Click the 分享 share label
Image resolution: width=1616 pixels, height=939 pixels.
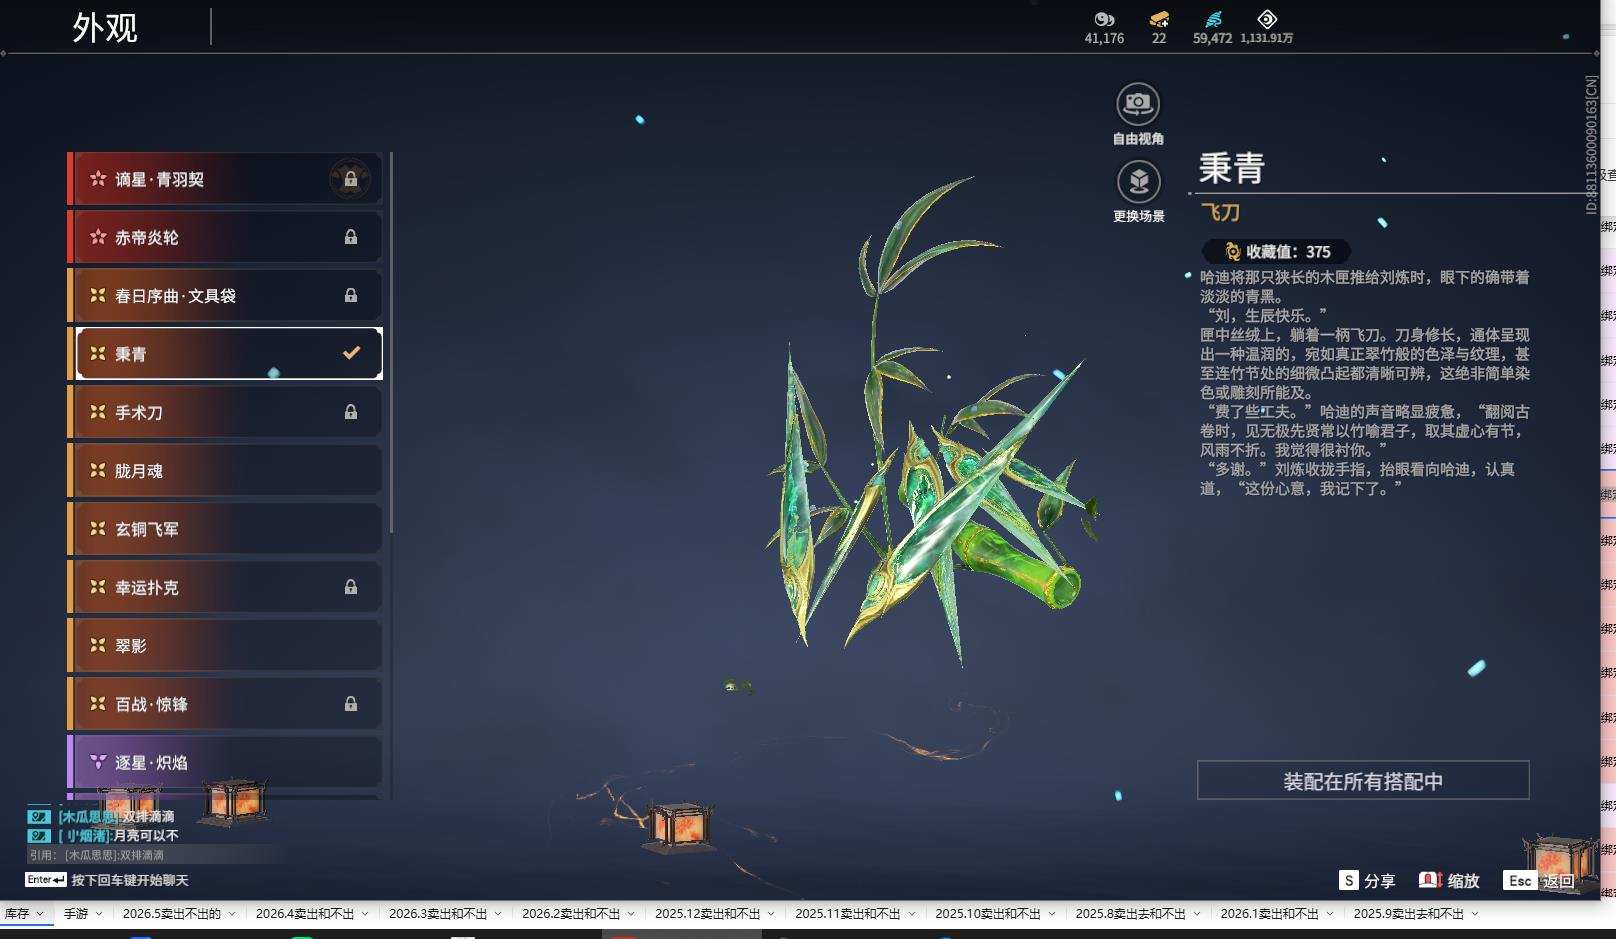1379,881
